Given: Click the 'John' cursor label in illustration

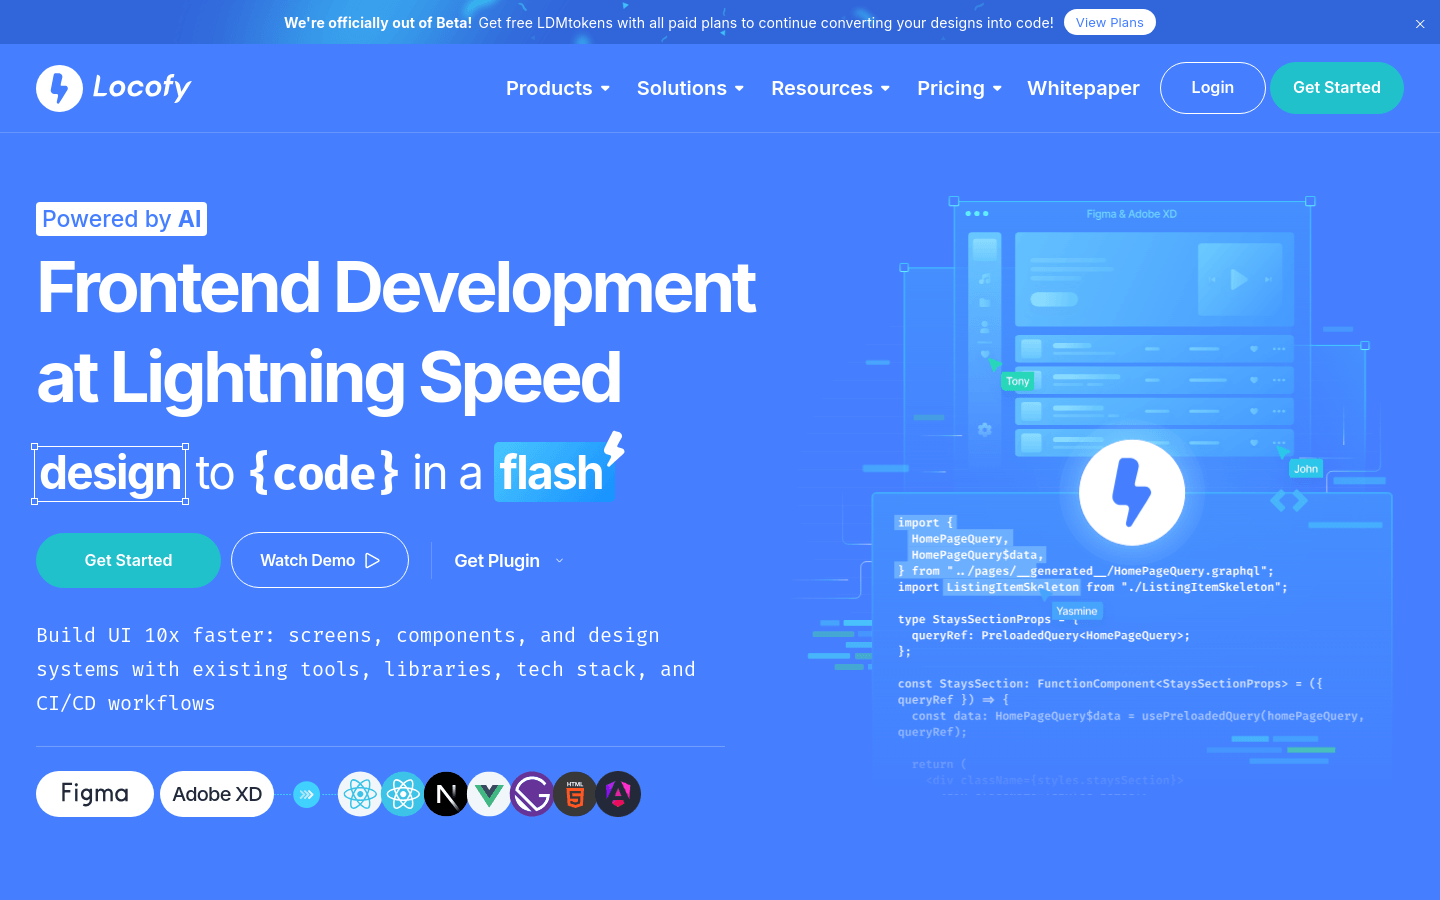Looking at the screenshot, I should [1306, 468].
